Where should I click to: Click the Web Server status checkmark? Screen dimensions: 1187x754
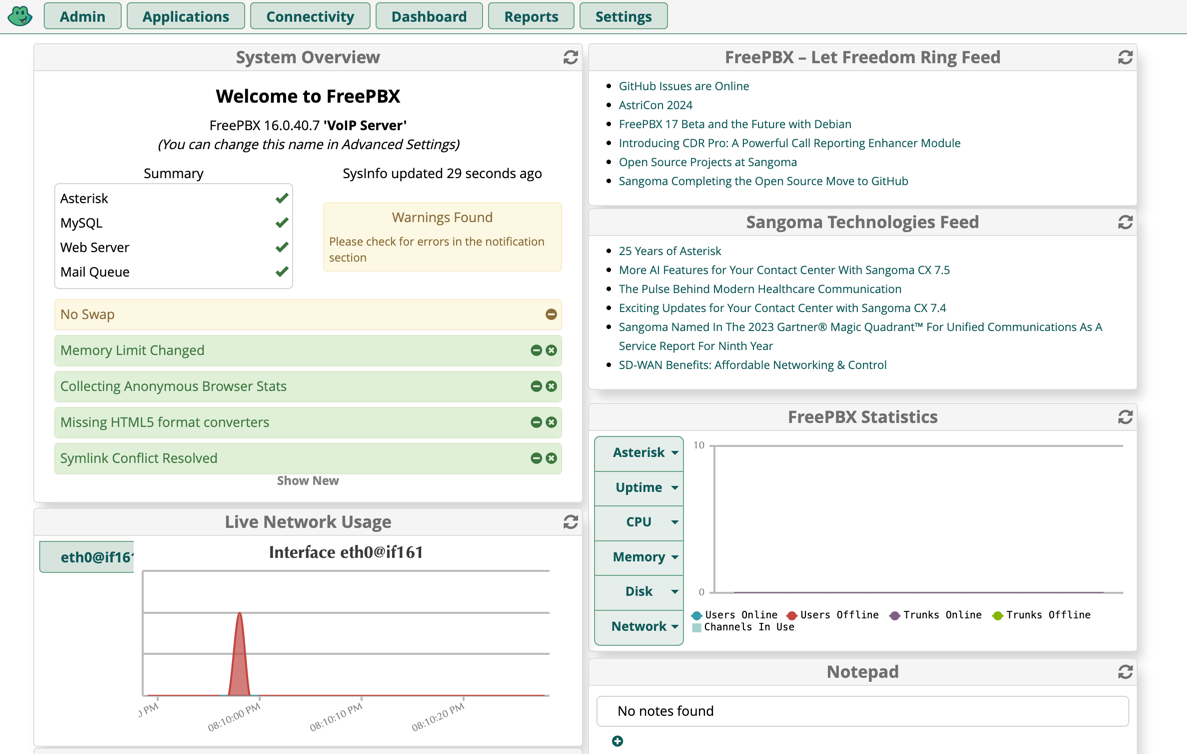[282, 247]
